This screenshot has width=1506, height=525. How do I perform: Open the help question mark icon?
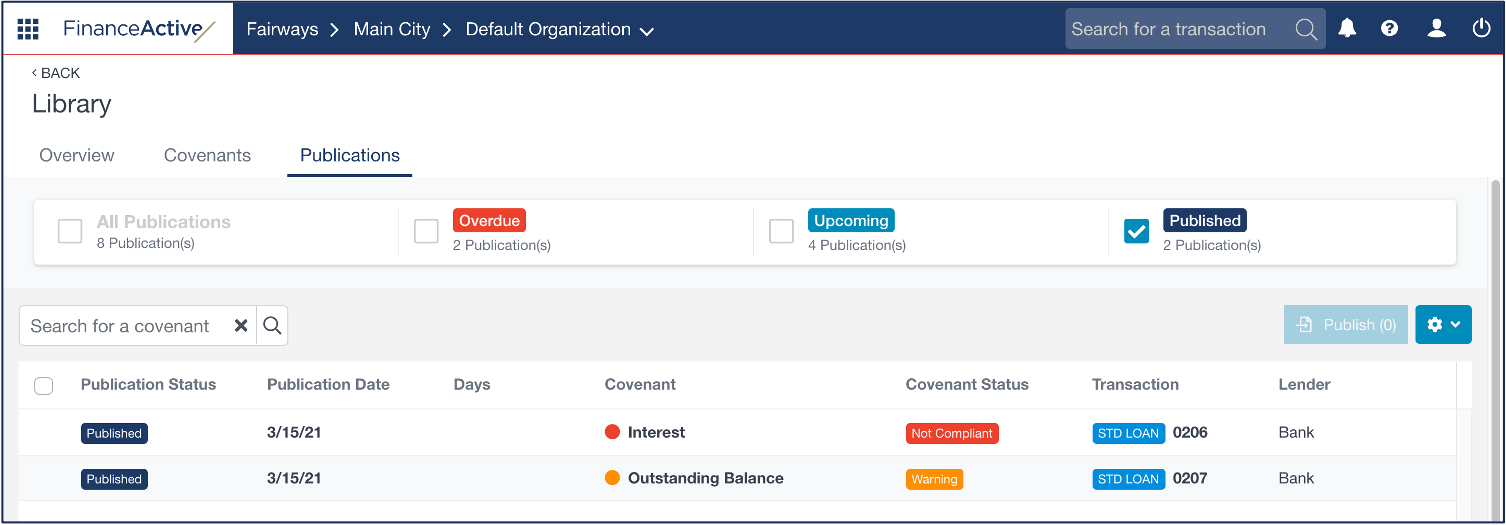point(1389,29)
